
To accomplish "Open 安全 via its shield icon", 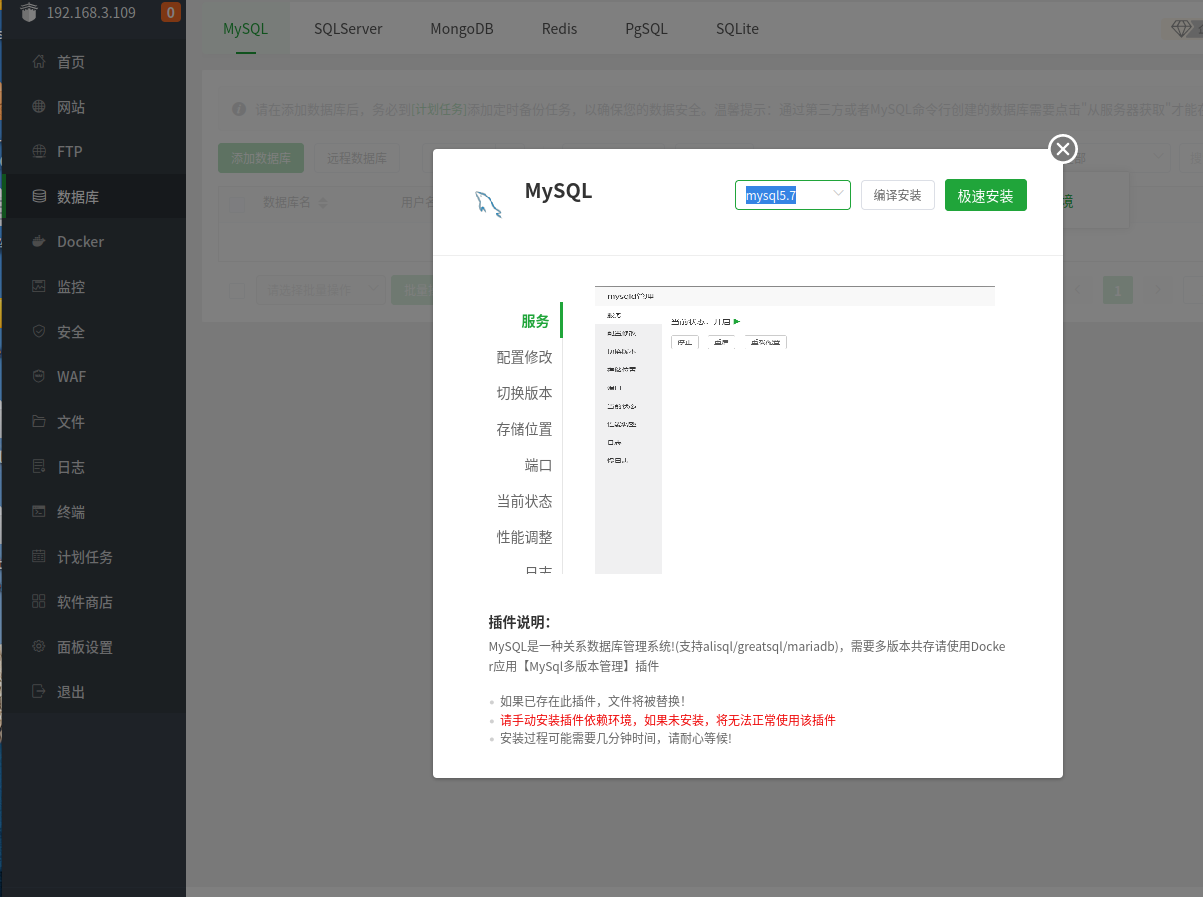I will tap(39, 332).
